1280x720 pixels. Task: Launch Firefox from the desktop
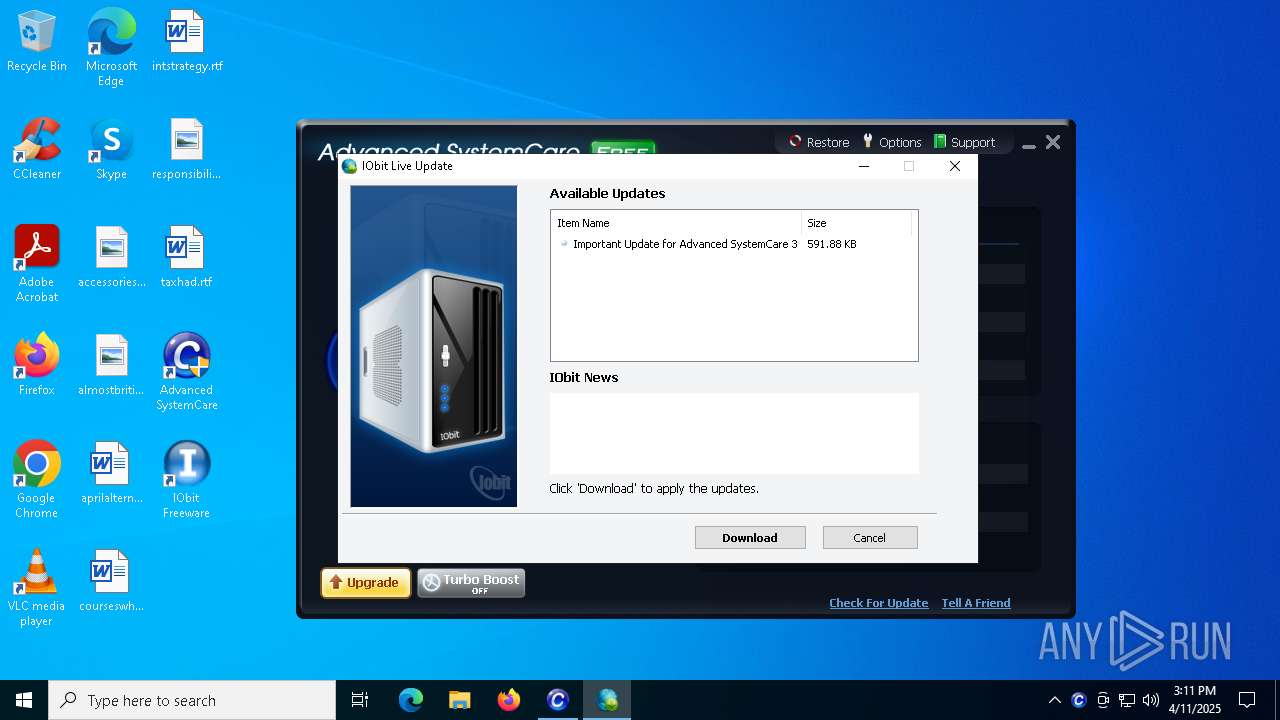coord(36,366)
